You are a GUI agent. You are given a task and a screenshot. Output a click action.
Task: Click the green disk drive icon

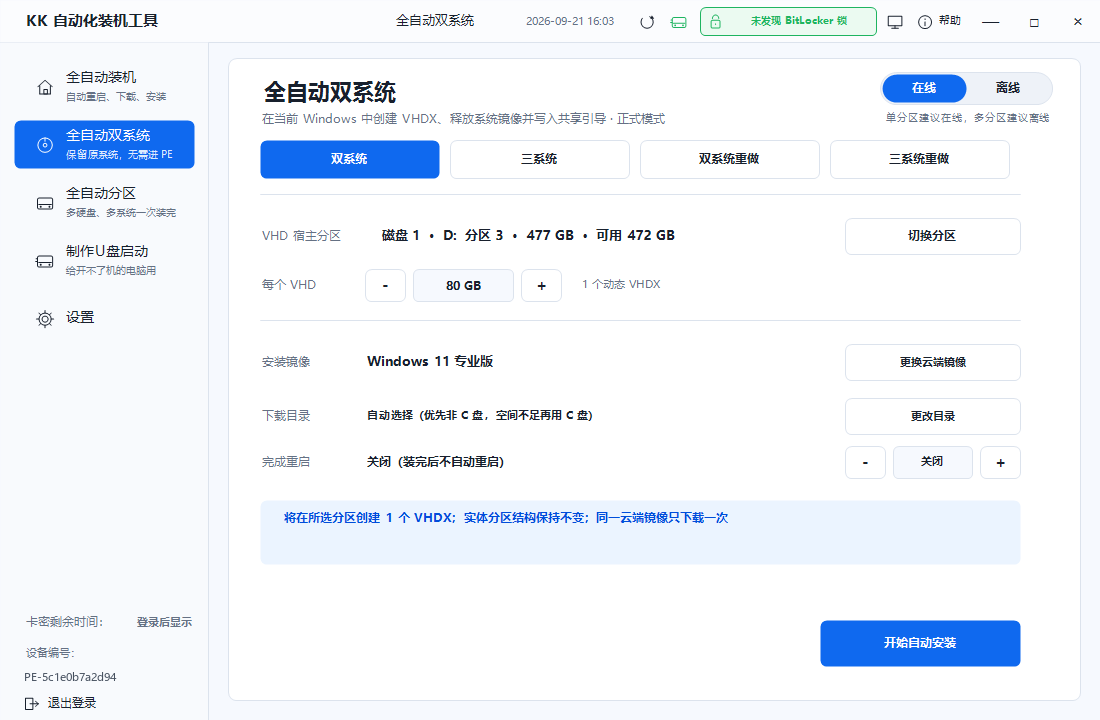click(678, 22)
